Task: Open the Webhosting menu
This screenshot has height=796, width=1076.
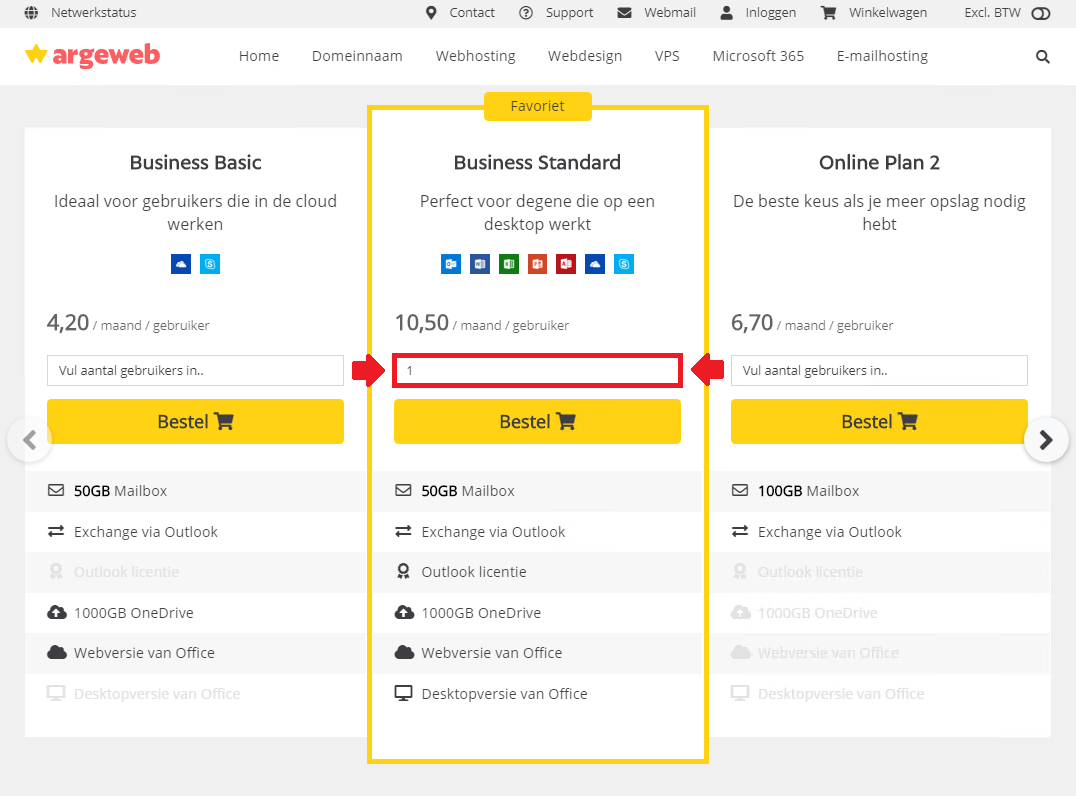Action: click(x=476, y=56)
